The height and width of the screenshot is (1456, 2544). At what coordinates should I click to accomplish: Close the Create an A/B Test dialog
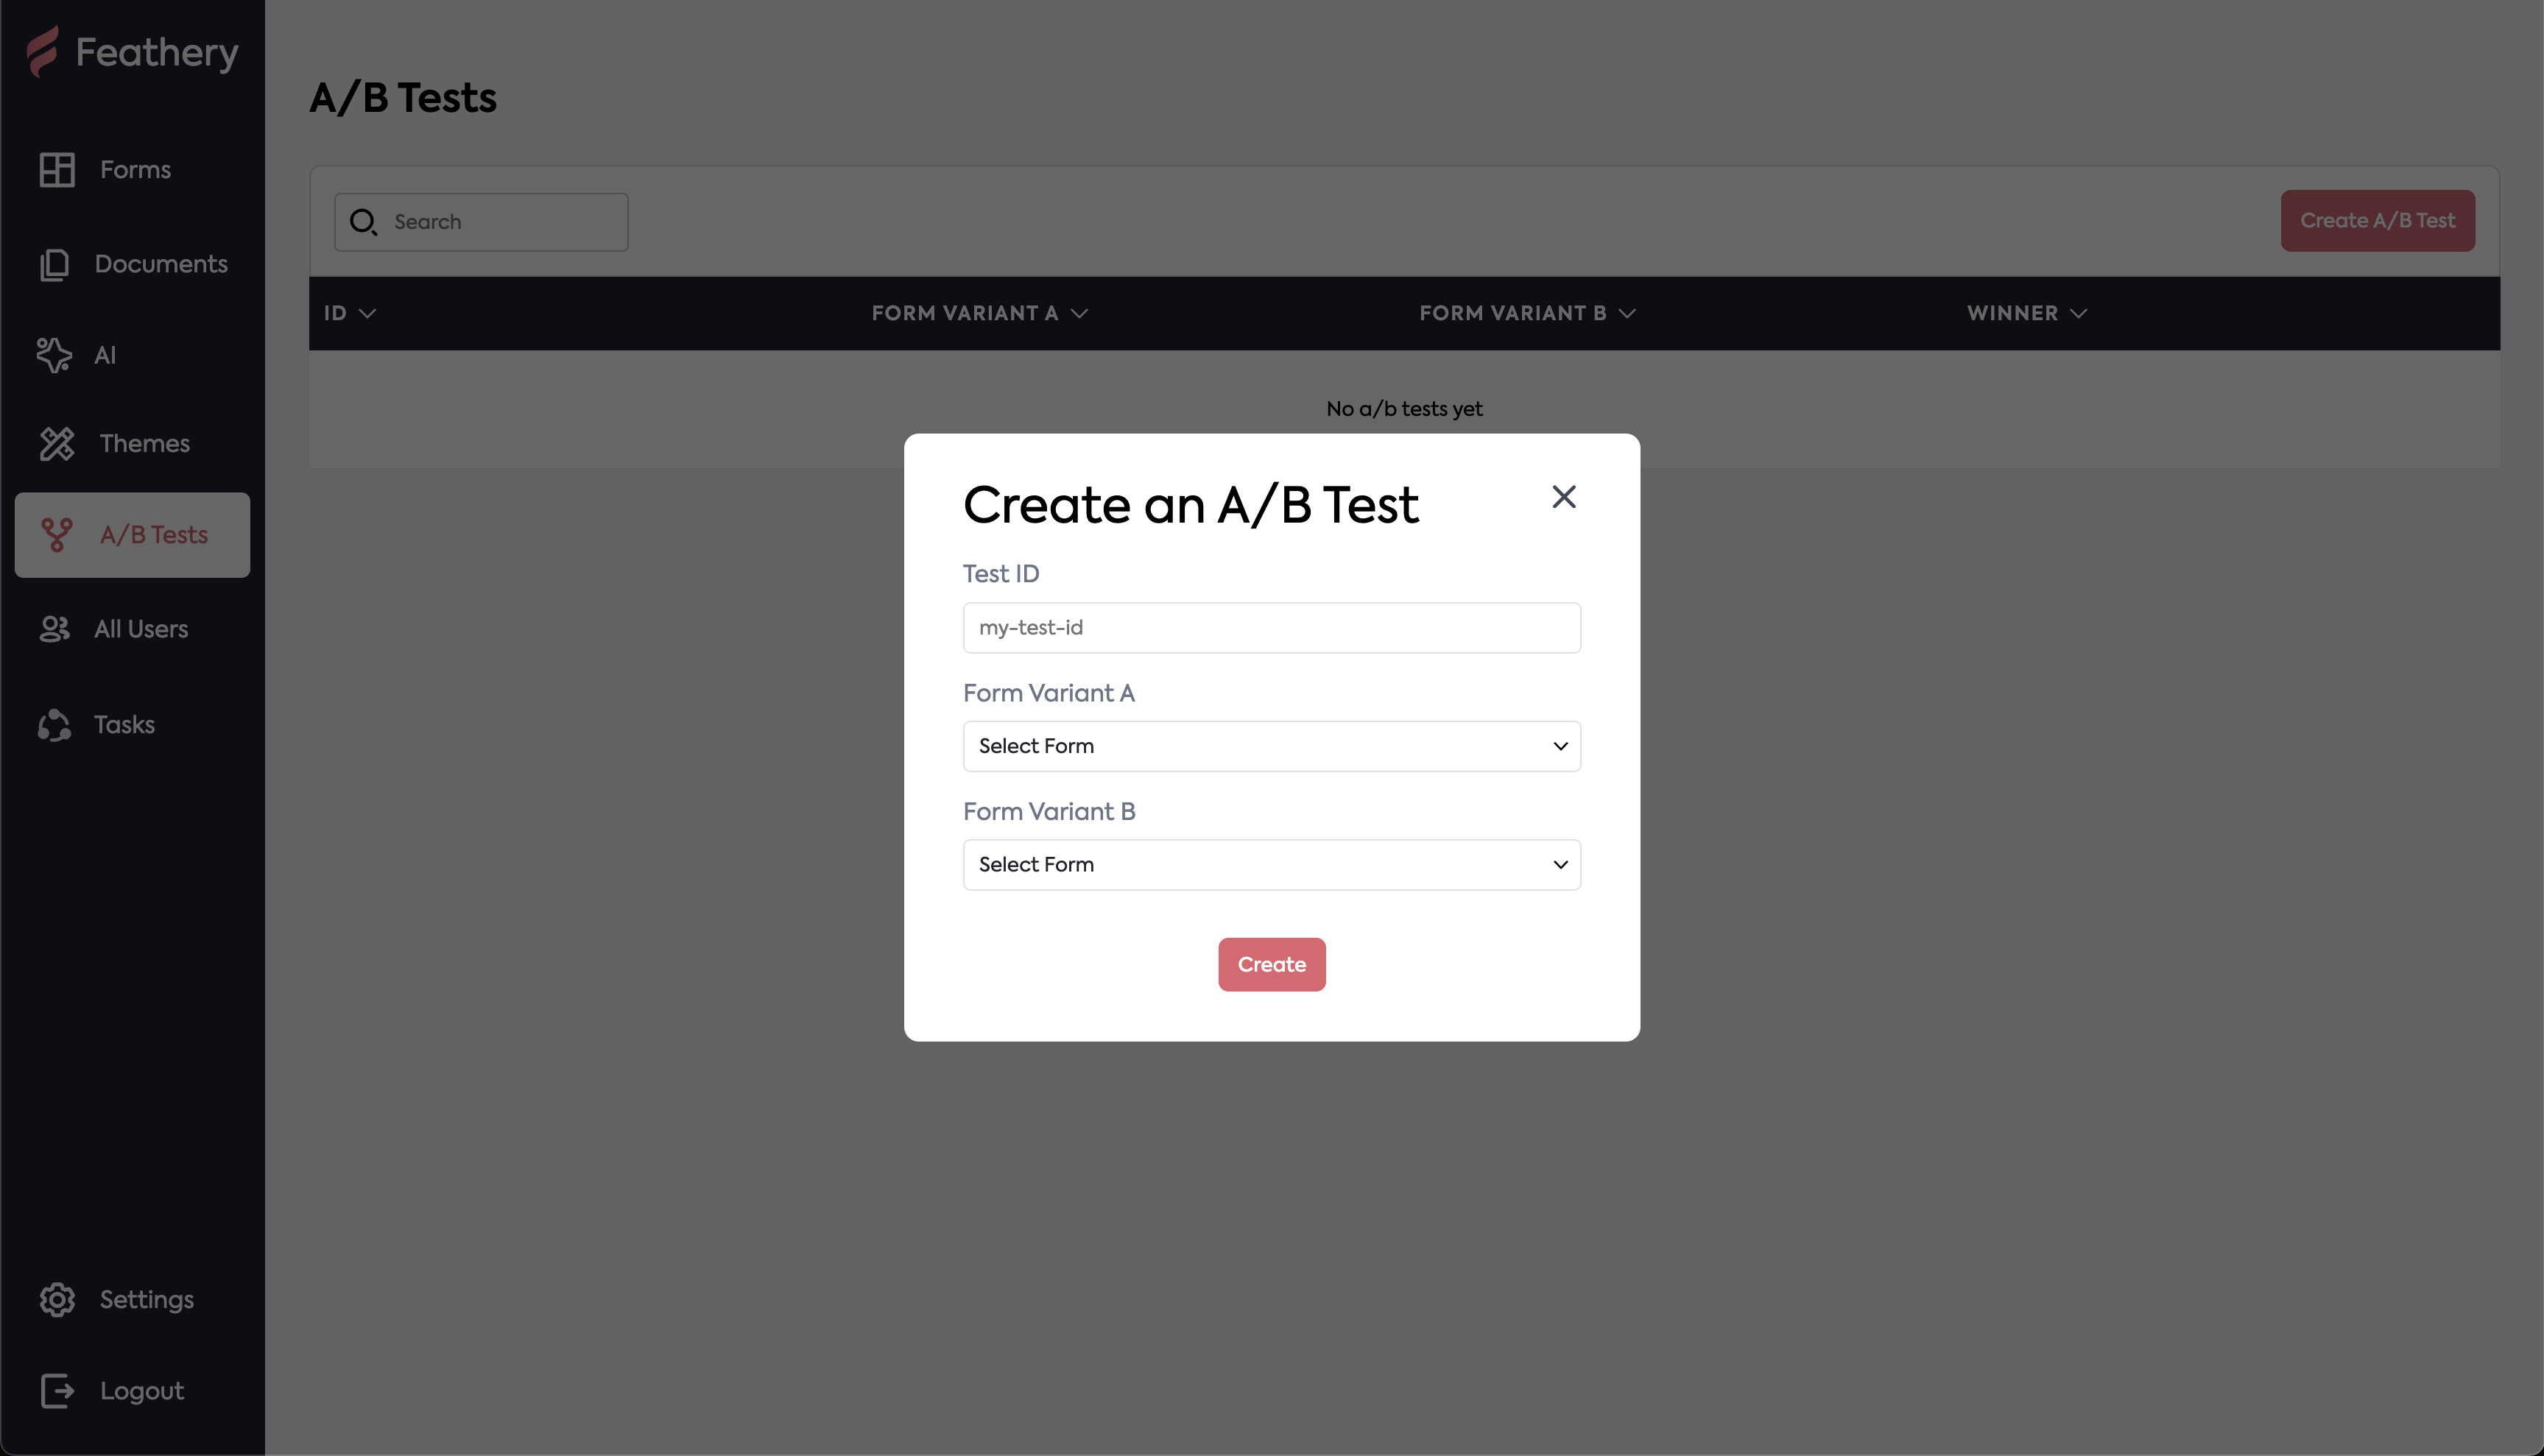click(1564, 497)
